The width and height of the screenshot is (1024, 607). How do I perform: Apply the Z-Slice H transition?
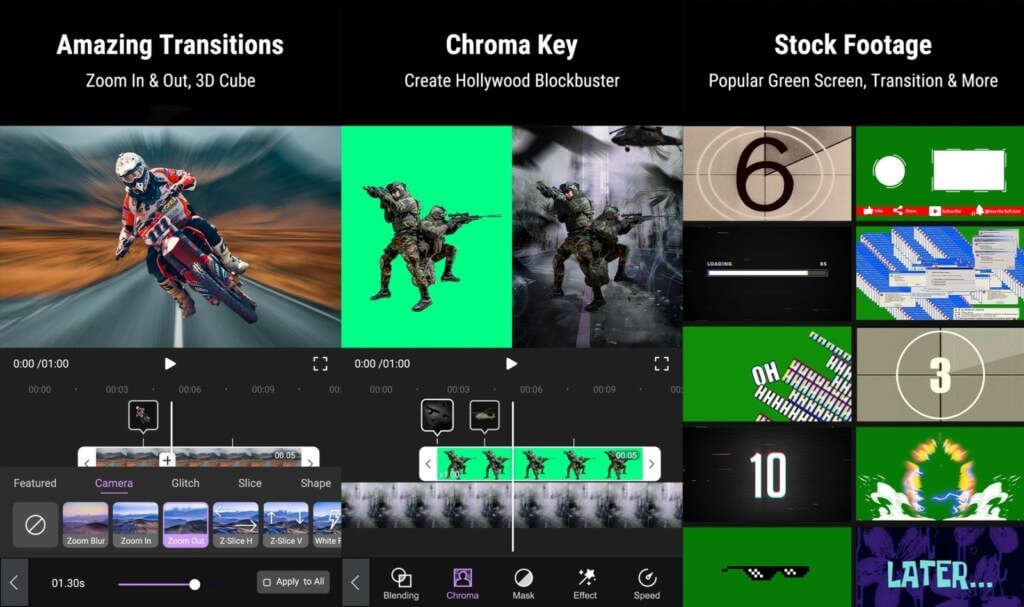[236, 524]
